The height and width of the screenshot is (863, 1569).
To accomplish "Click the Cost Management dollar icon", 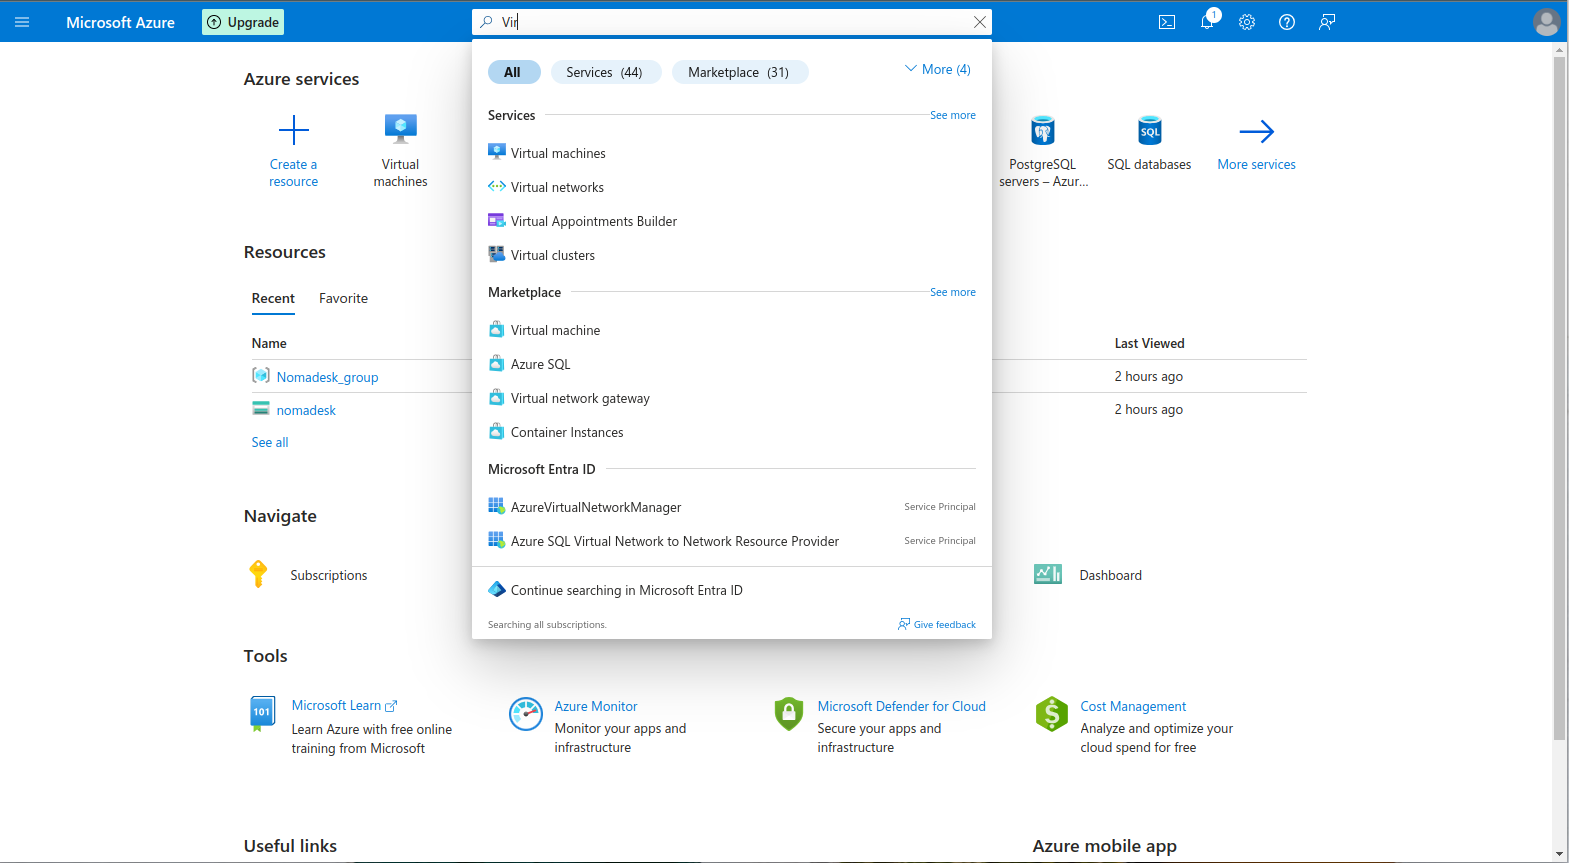I will coord(1052,714).
